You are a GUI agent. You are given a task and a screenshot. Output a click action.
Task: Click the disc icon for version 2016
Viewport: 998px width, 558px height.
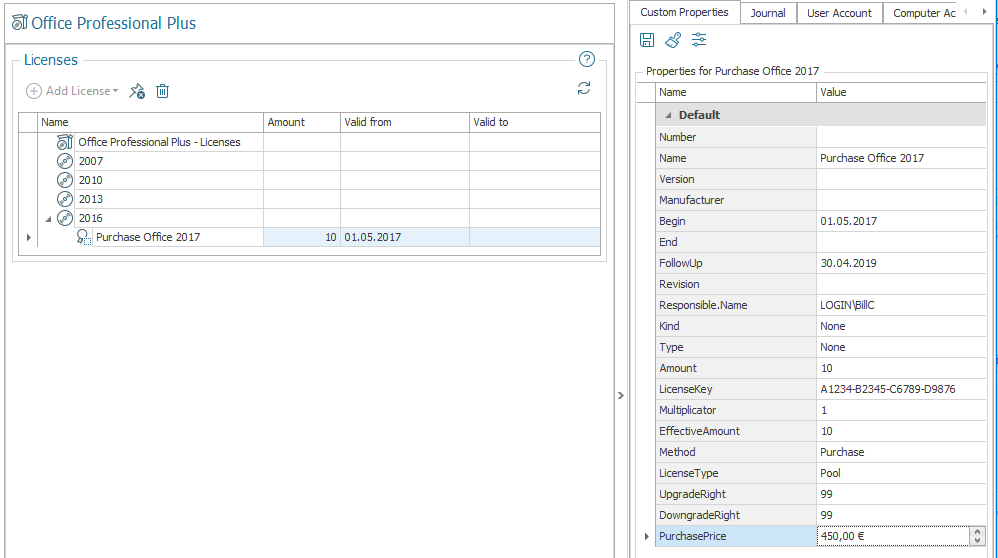click(x=64, y=218)
